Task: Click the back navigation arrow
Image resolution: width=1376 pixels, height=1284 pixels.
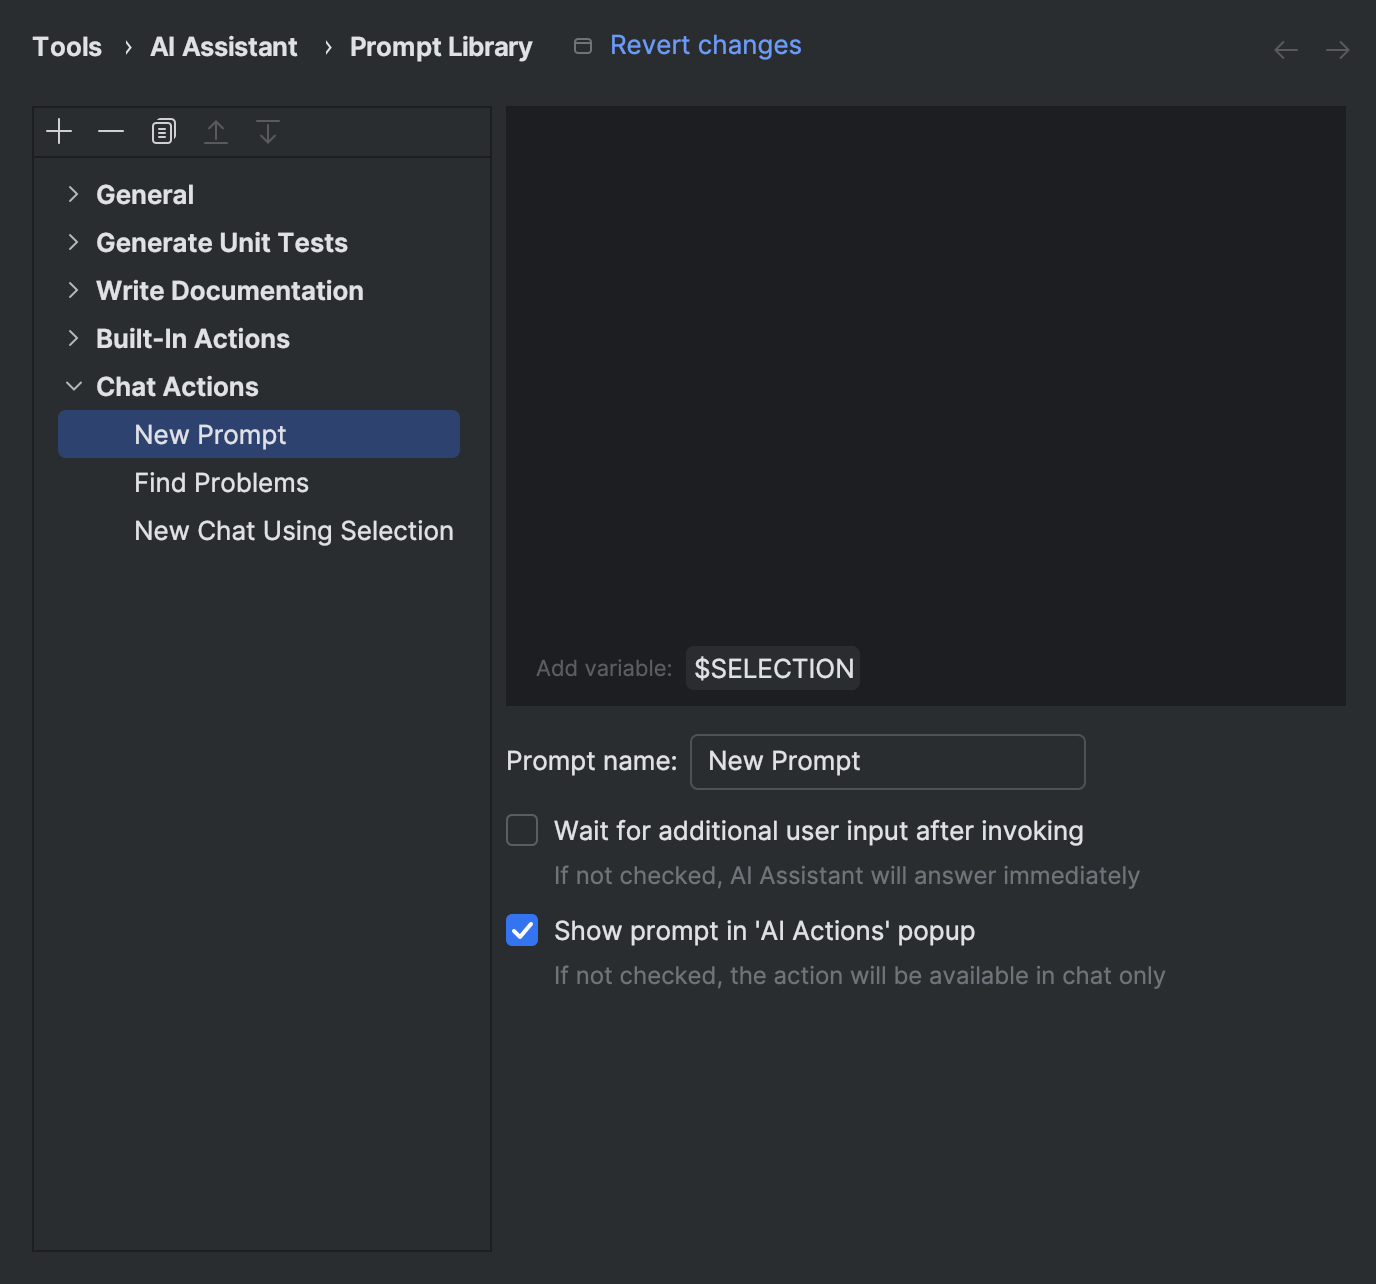Action: pyautogui.click(x=1285, y=49)
